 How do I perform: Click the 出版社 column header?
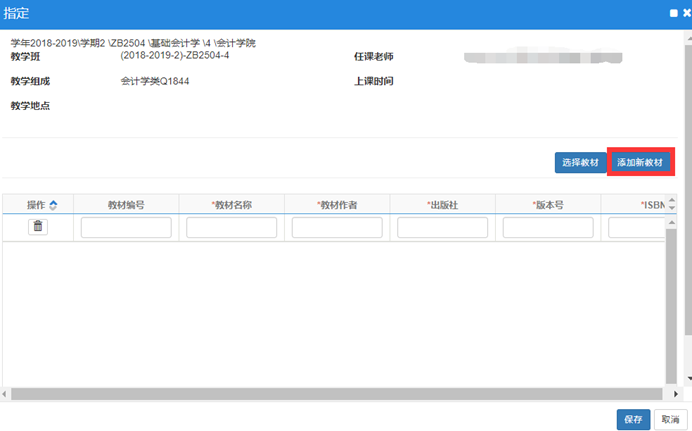[443, 205]
